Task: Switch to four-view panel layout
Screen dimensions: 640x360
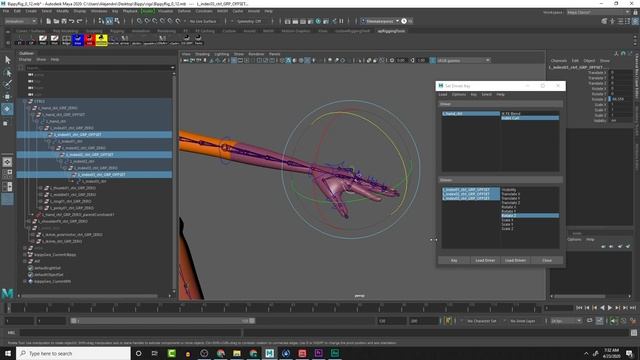Action: 7,174
